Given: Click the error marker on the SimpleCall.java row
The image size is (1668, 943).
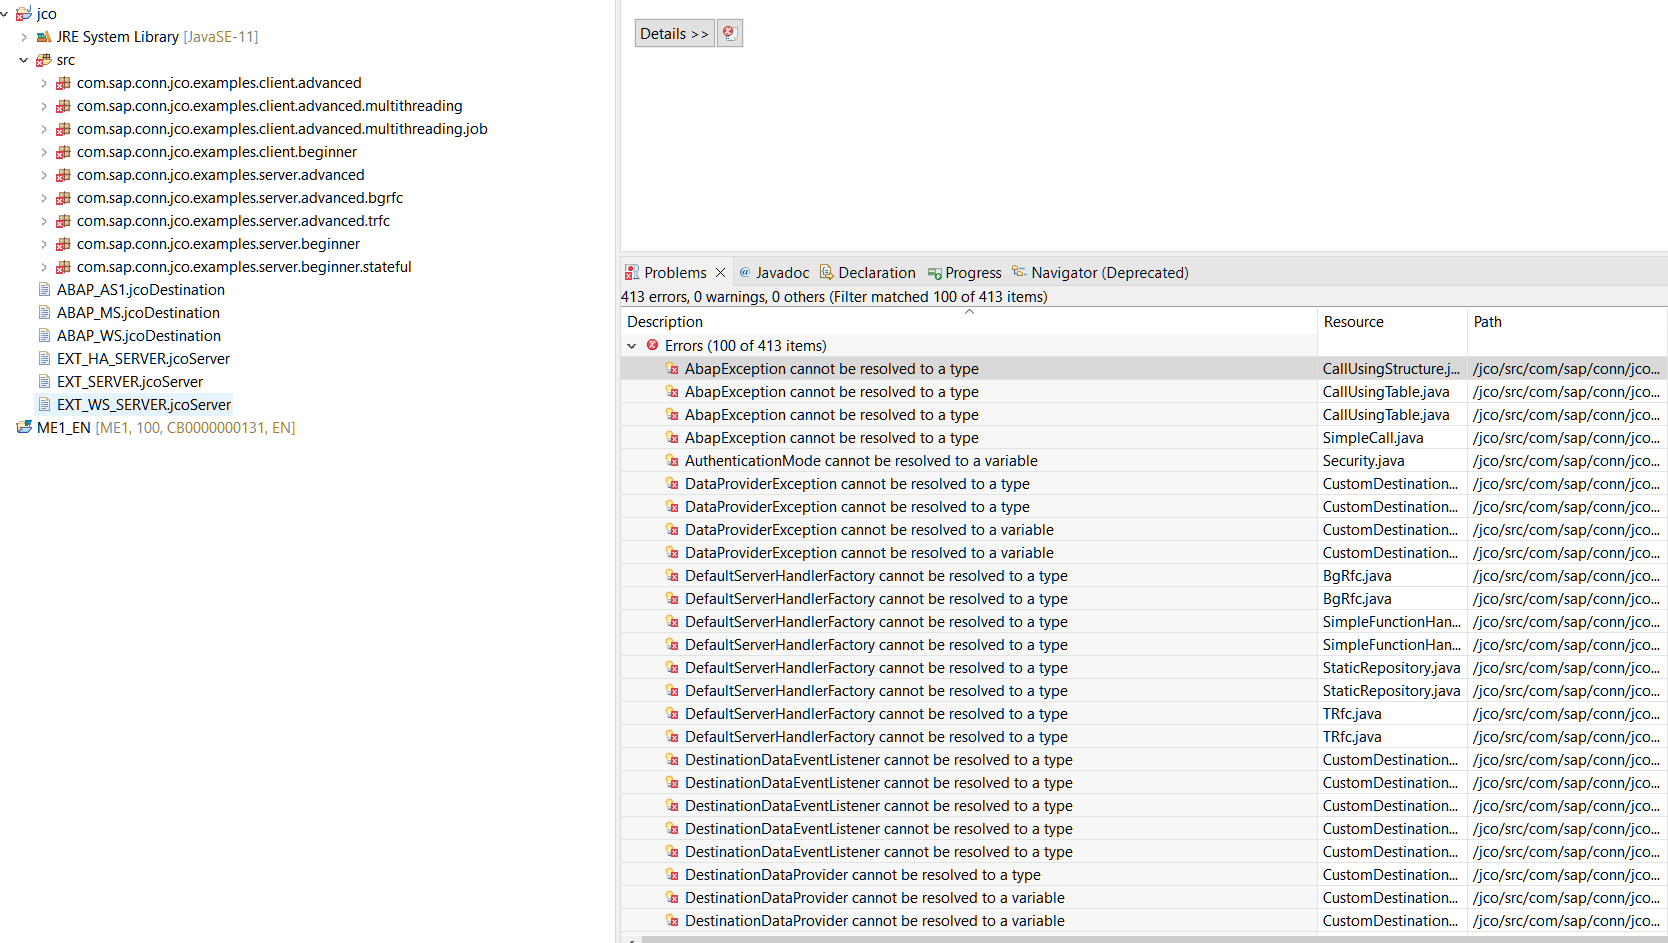Looking at the screenshot, I should 672,437.
